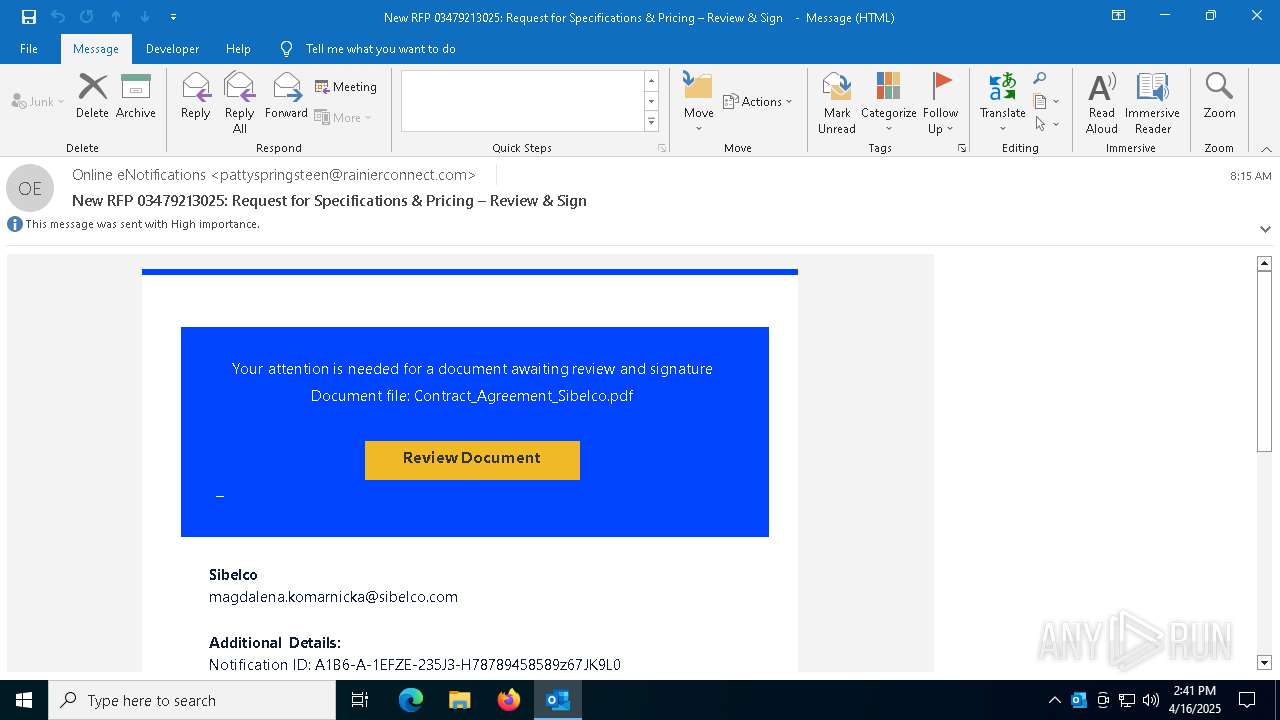Open Immersive Reader

1153,102
